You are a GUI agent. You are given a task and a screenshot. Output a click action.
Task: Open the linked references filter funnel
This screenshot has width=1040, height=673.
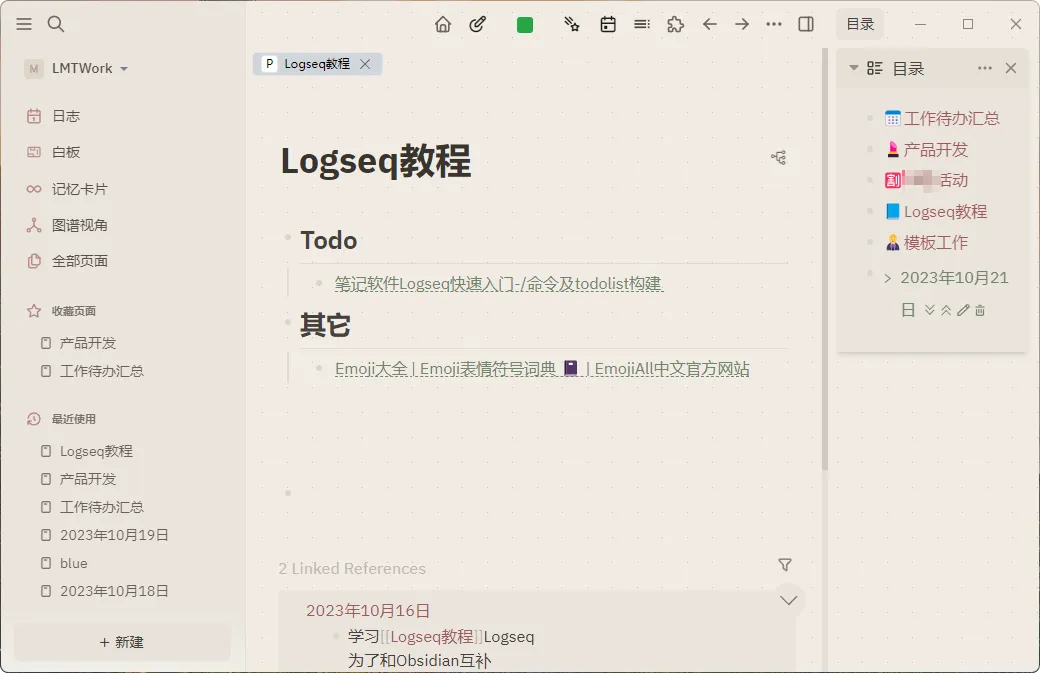coord(785,564)
